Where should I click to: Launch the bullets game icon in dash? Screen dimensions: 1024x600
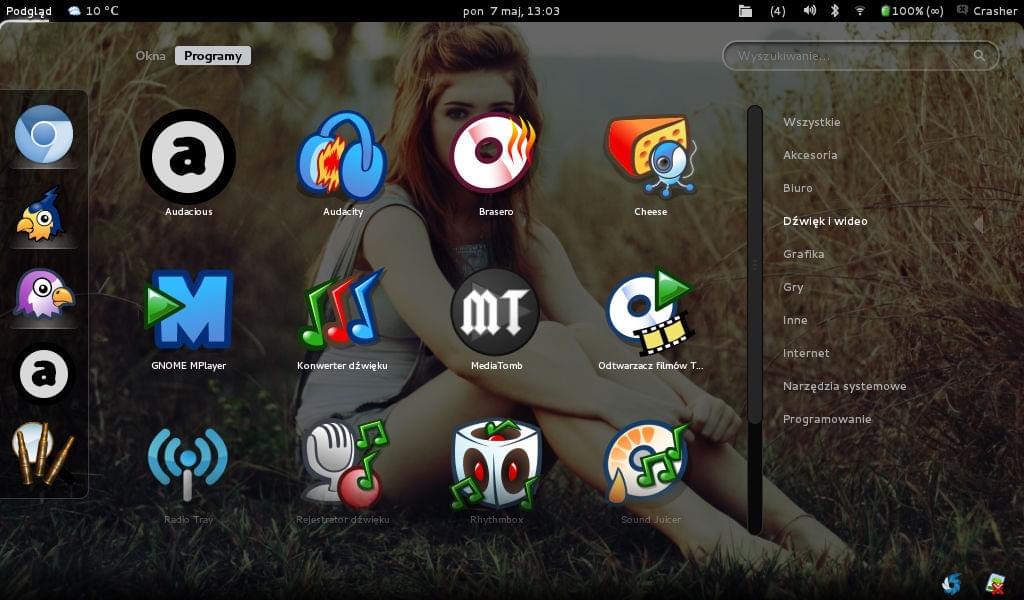[43, 454]
